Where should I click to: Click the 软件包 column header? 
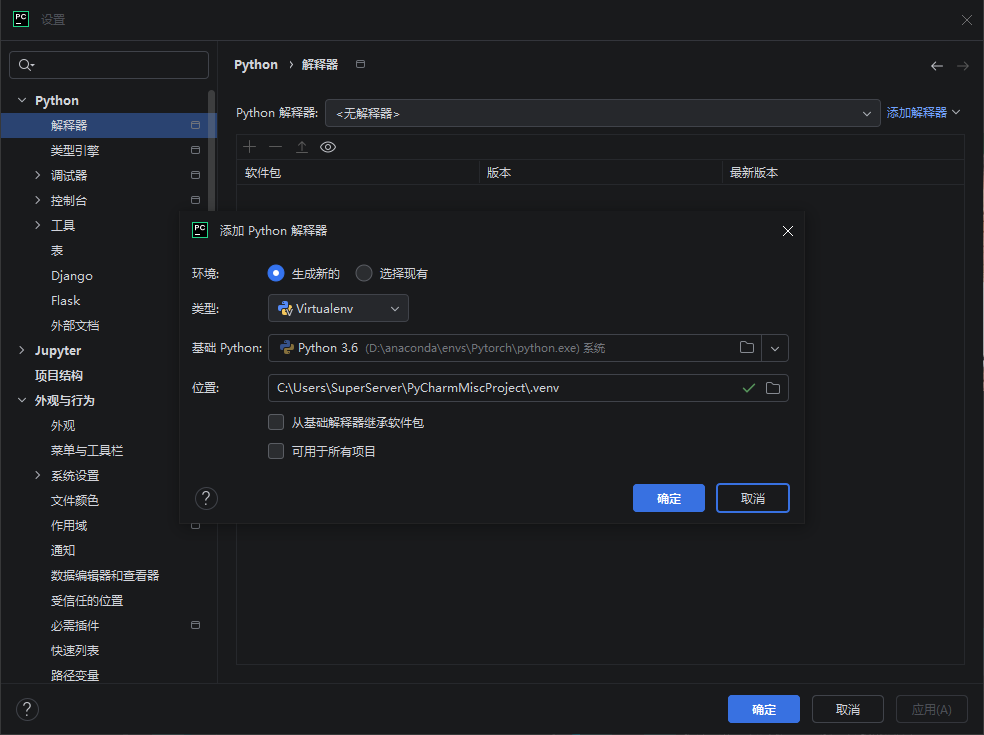pyautogui.click(x=358, y=173)
